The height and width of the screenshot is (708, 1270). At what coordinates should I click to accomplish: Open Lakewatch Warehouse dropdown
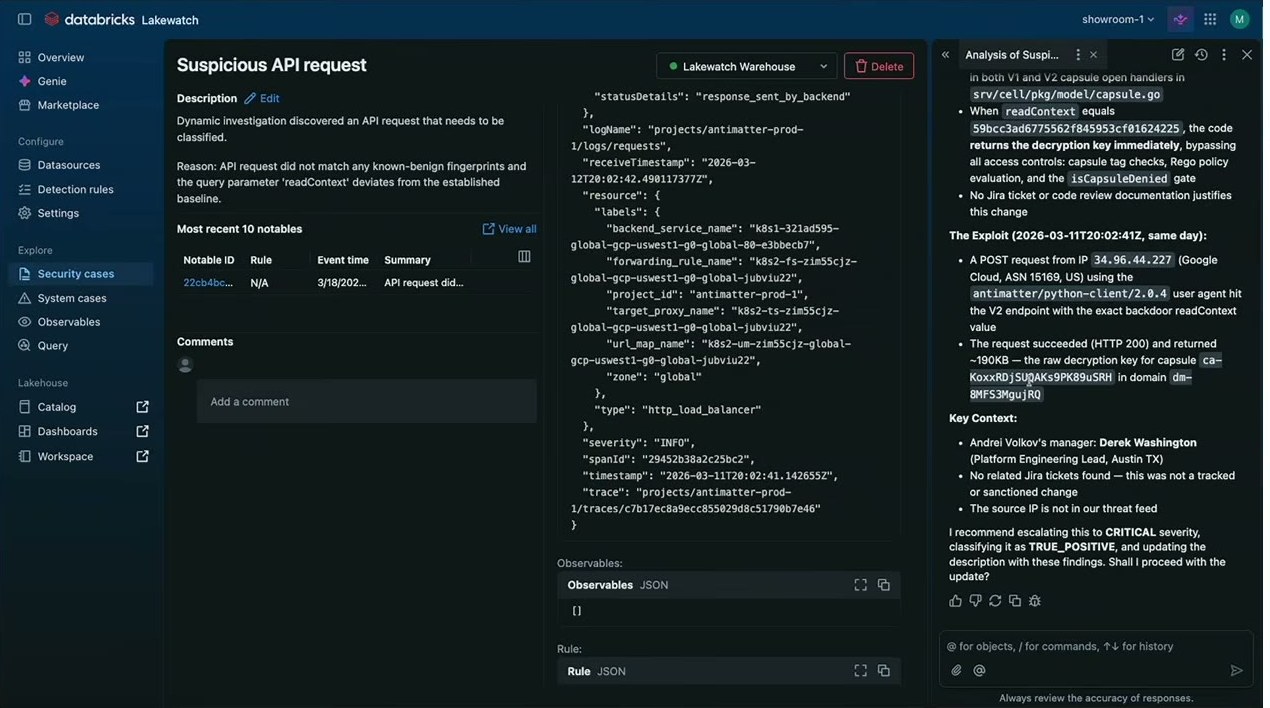pyautogui.click(x=747, y=66)
